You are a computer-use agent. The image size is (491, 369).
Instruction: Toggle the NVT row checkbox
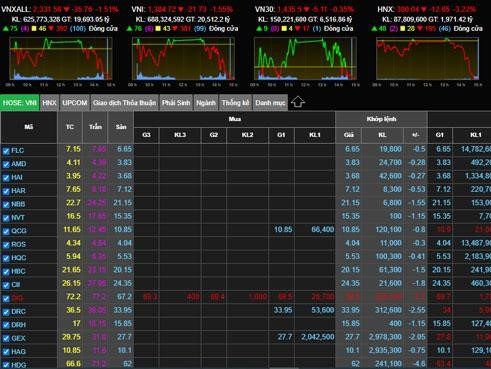tap(6, 218)
